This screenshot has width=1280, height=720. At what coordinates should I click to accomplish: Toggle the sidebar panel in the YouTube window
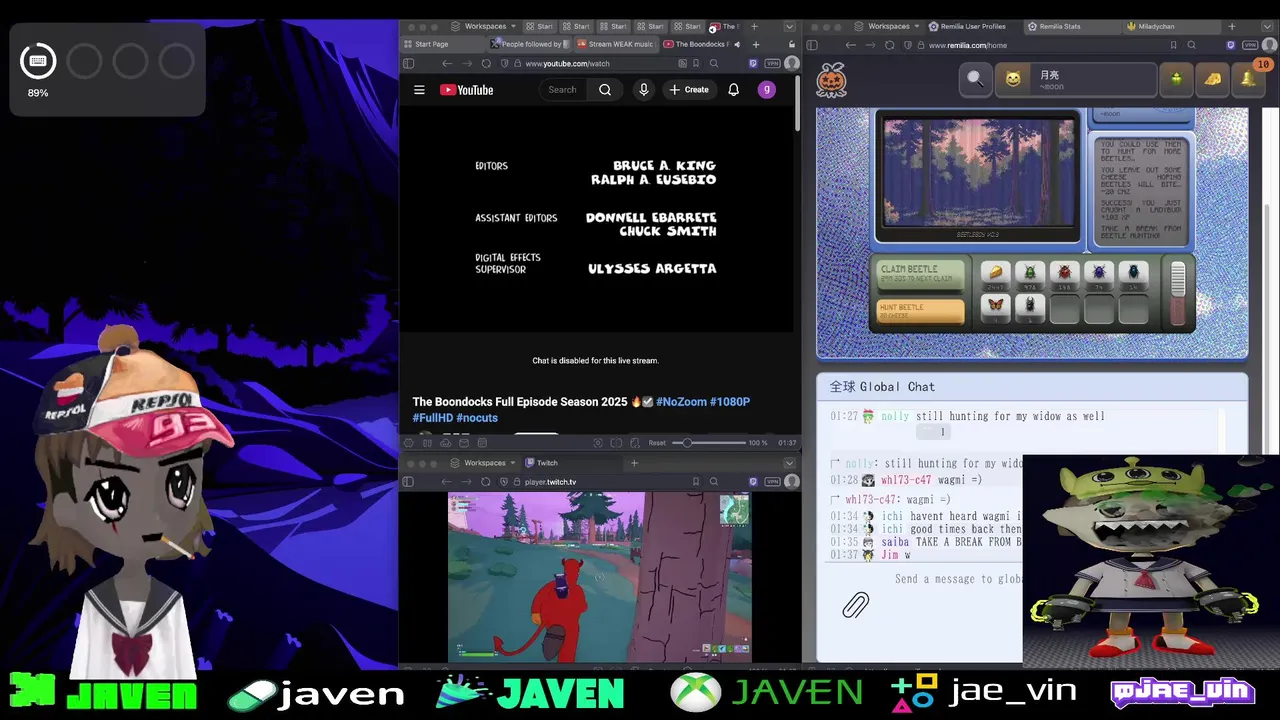408,63
